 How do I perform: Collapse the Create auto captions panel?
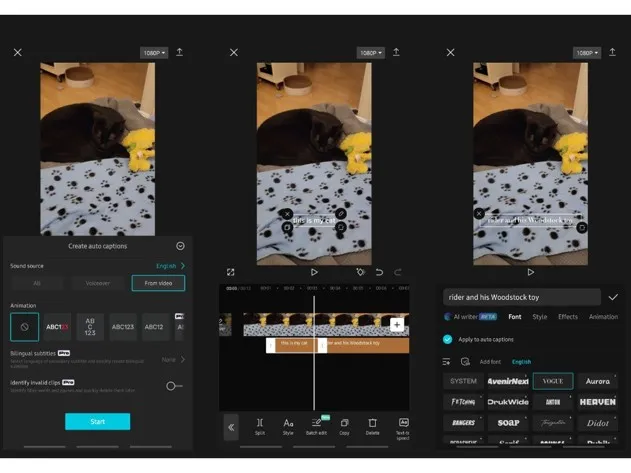180,246
